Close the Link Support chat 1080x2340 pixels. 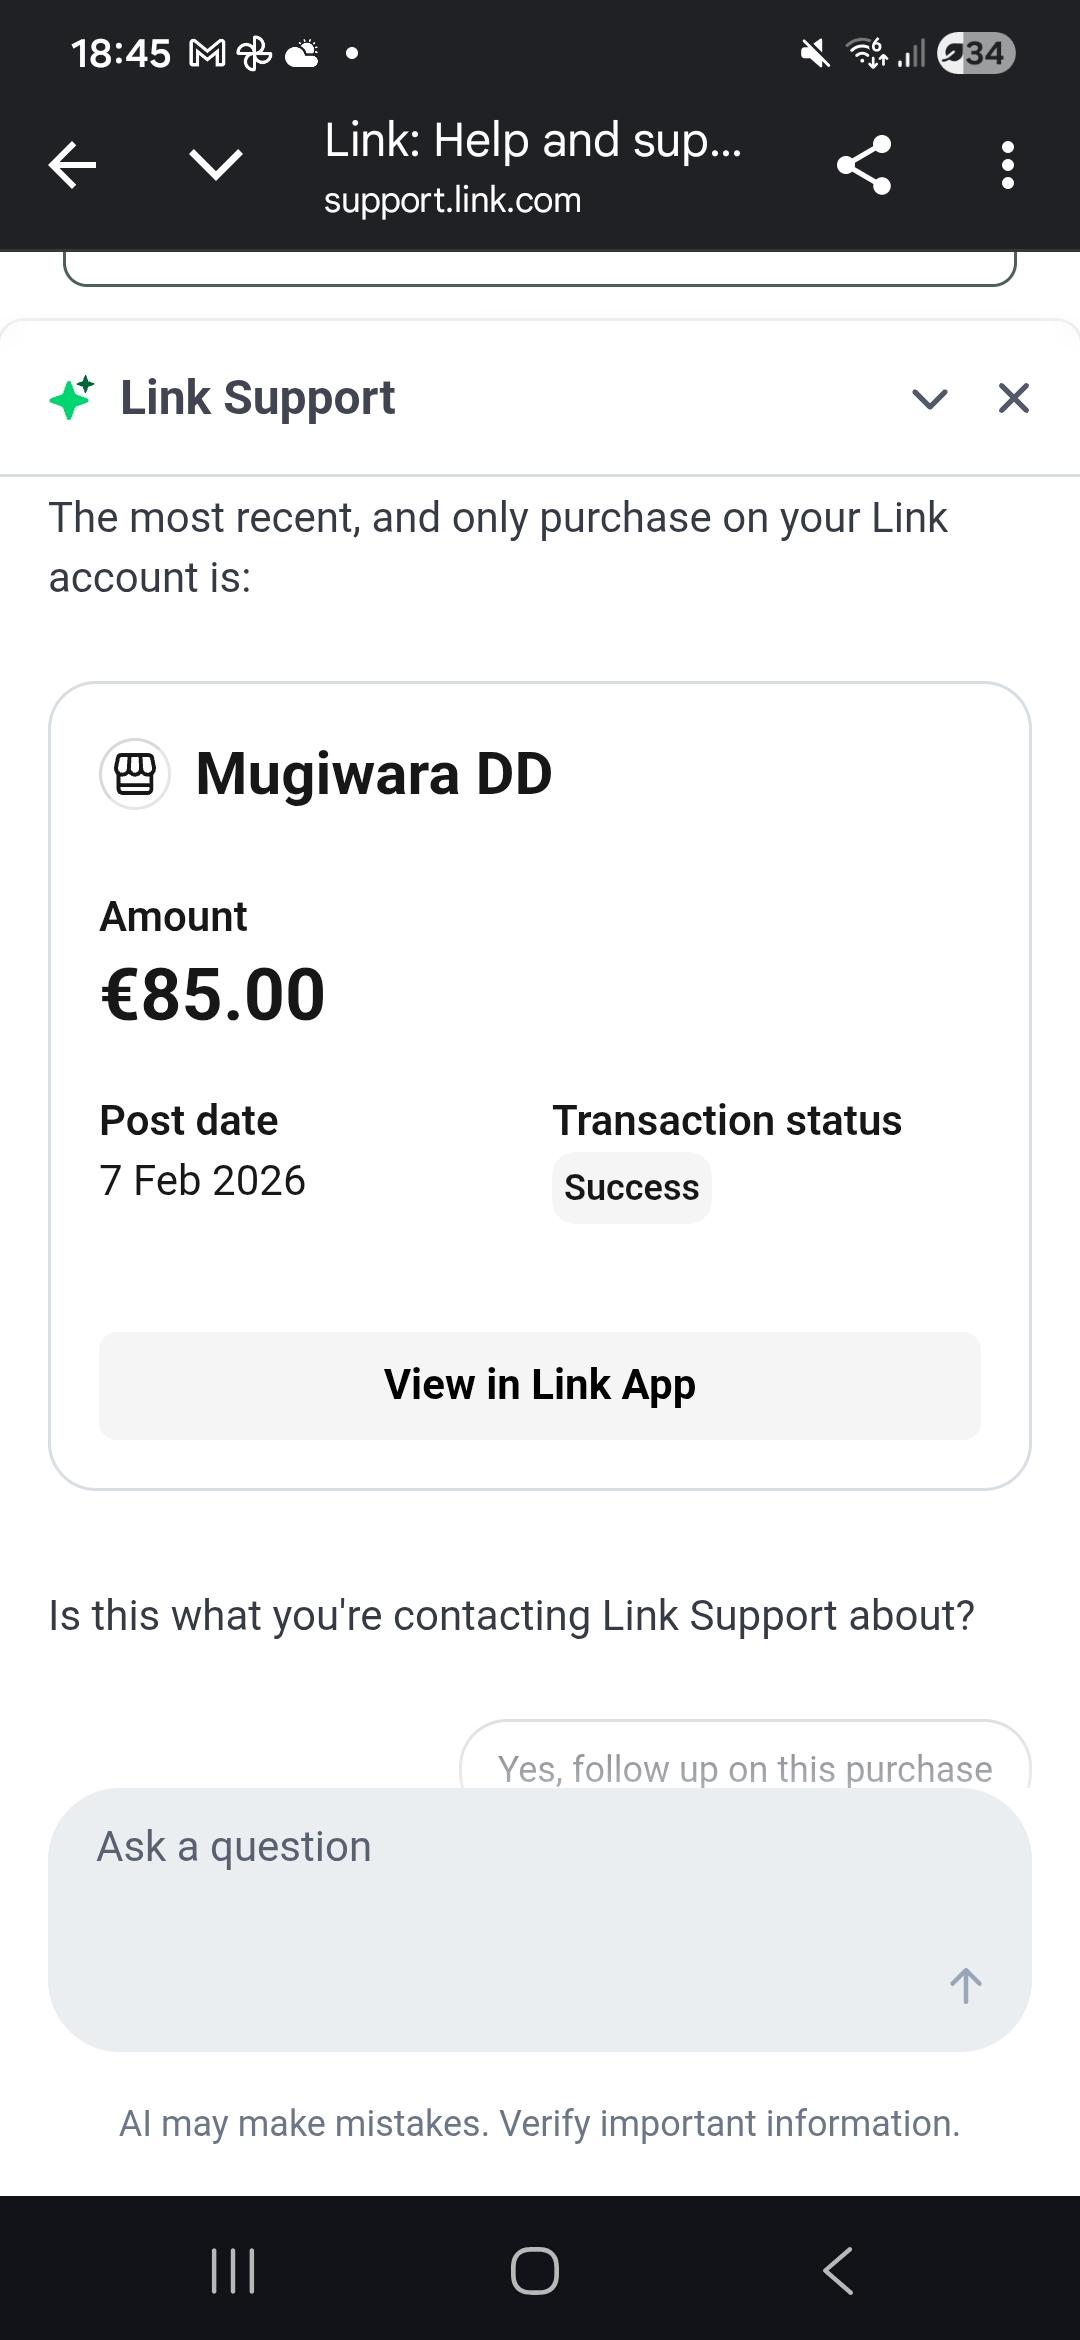1014,398
